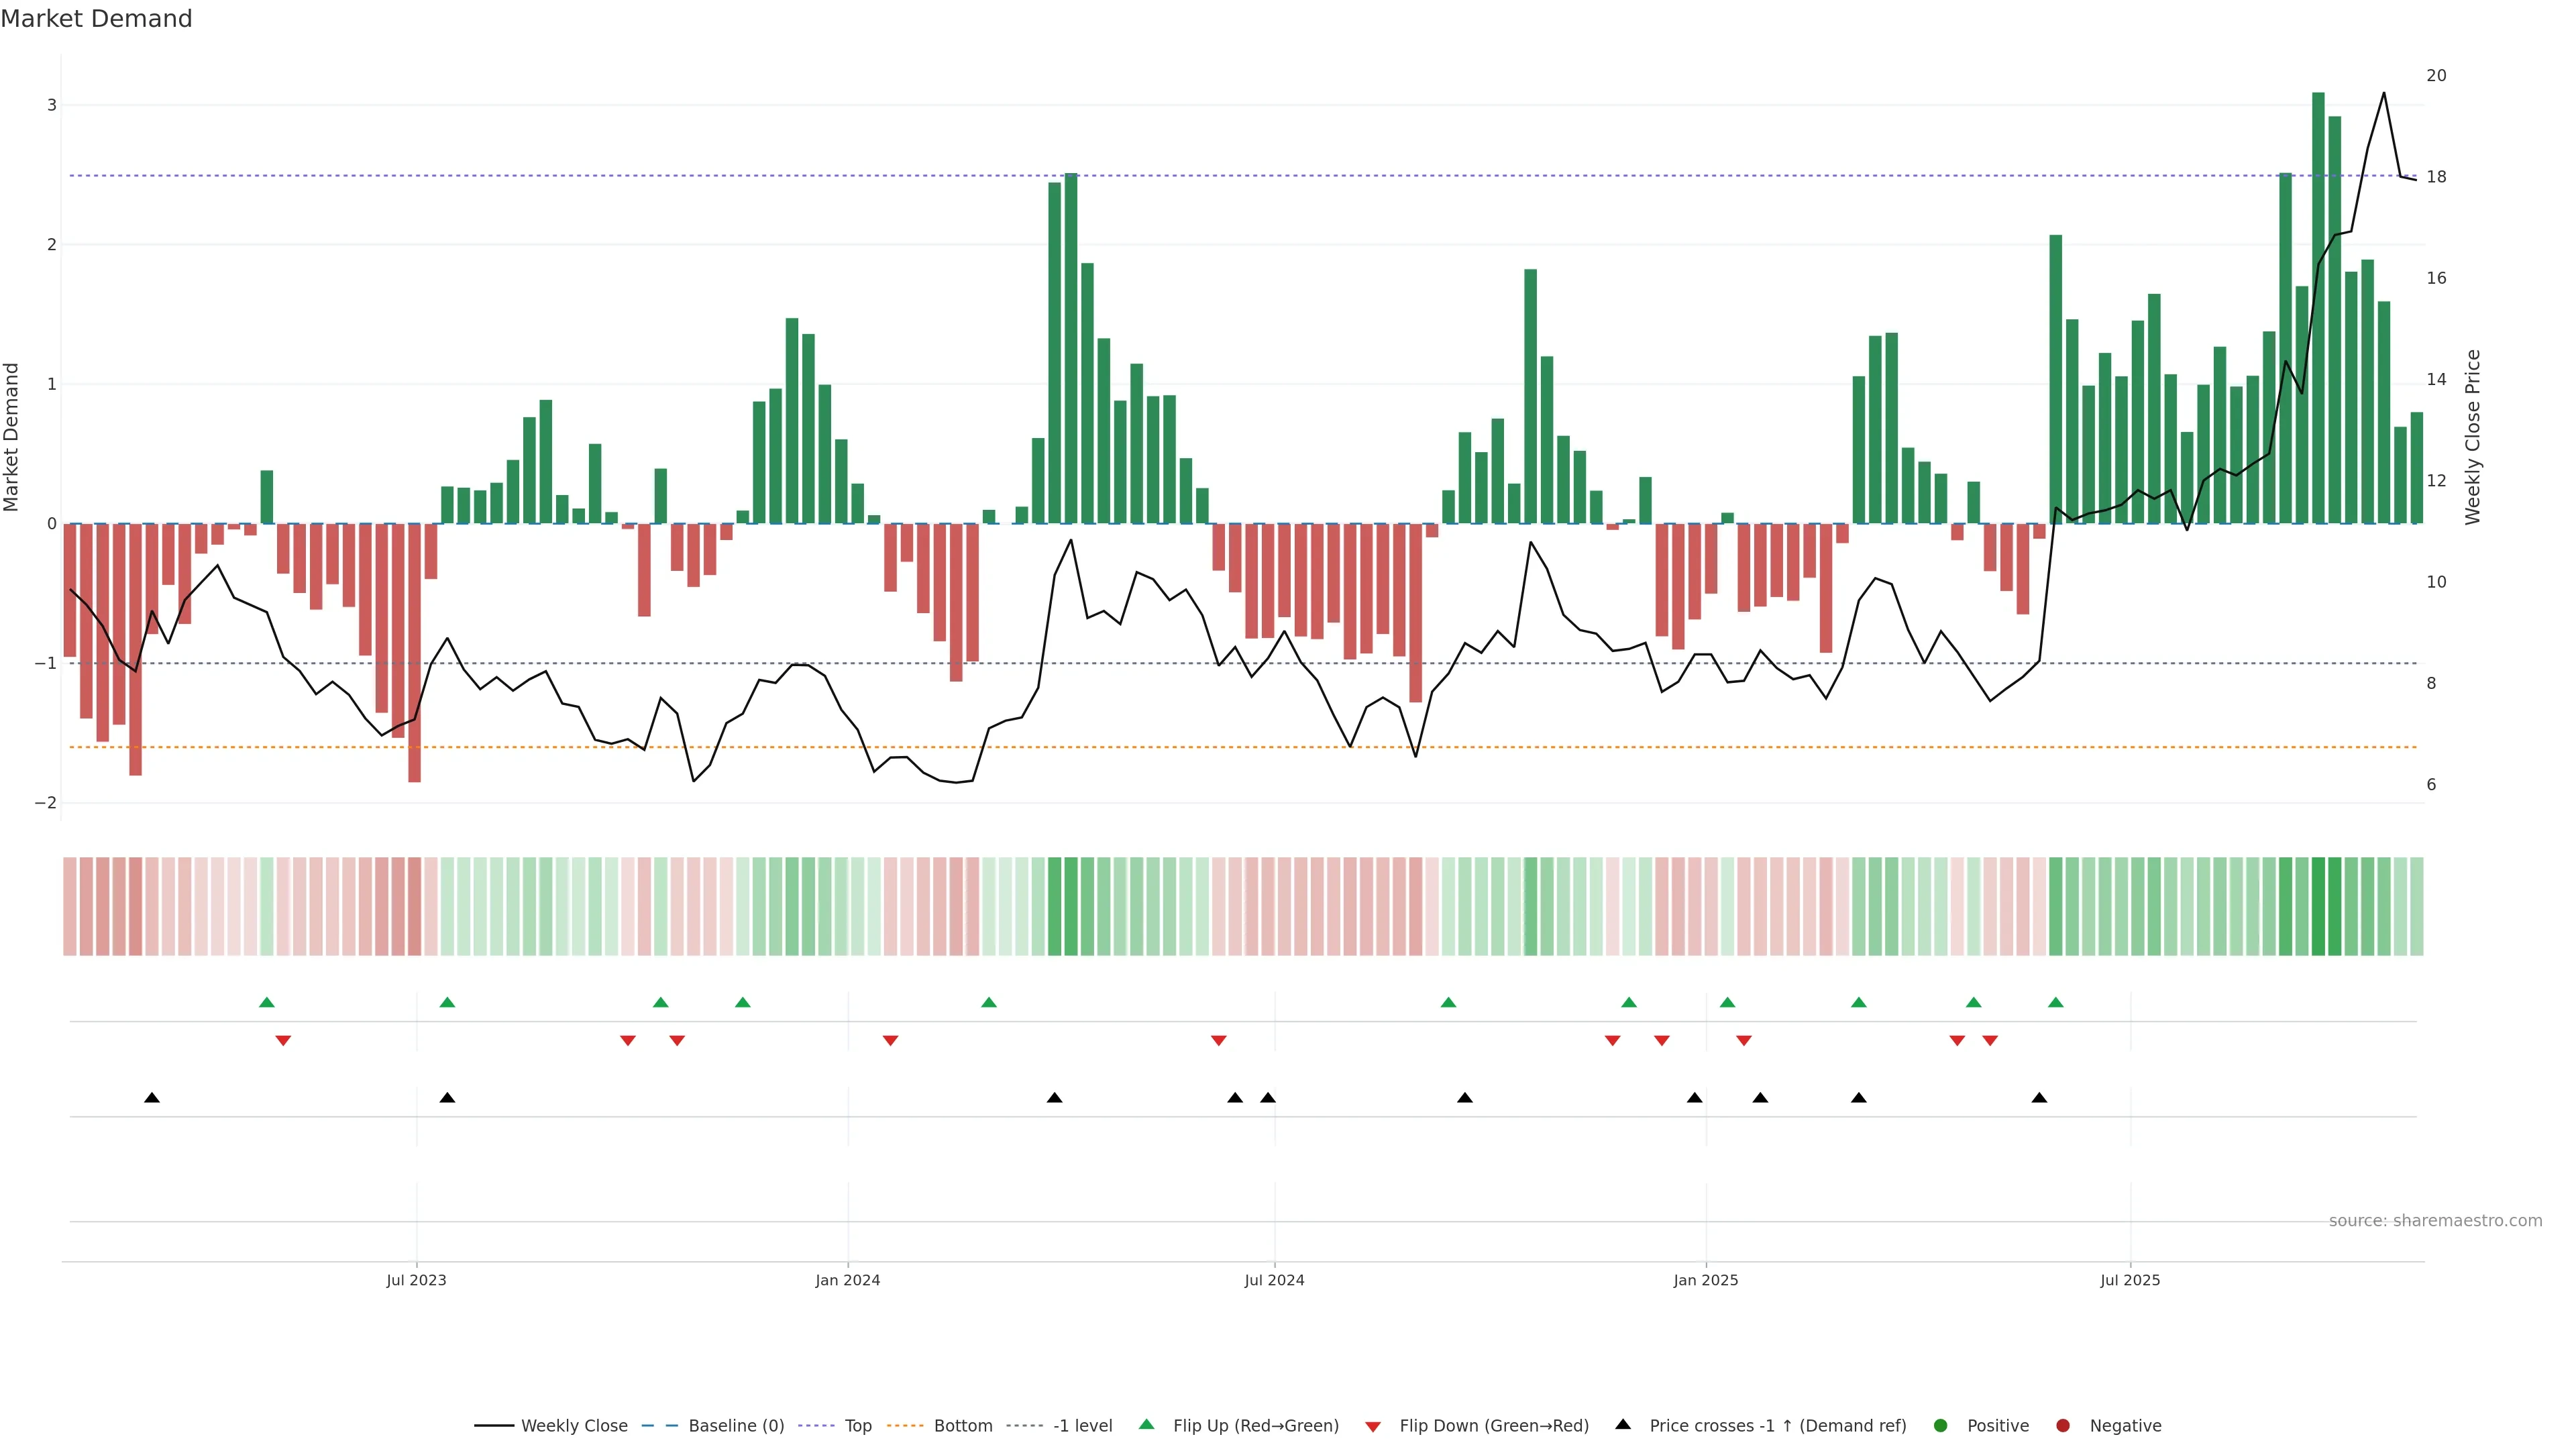Click the Market Demand chart title
This screenshot has width=2576, height=1449.
click(96, 18)
